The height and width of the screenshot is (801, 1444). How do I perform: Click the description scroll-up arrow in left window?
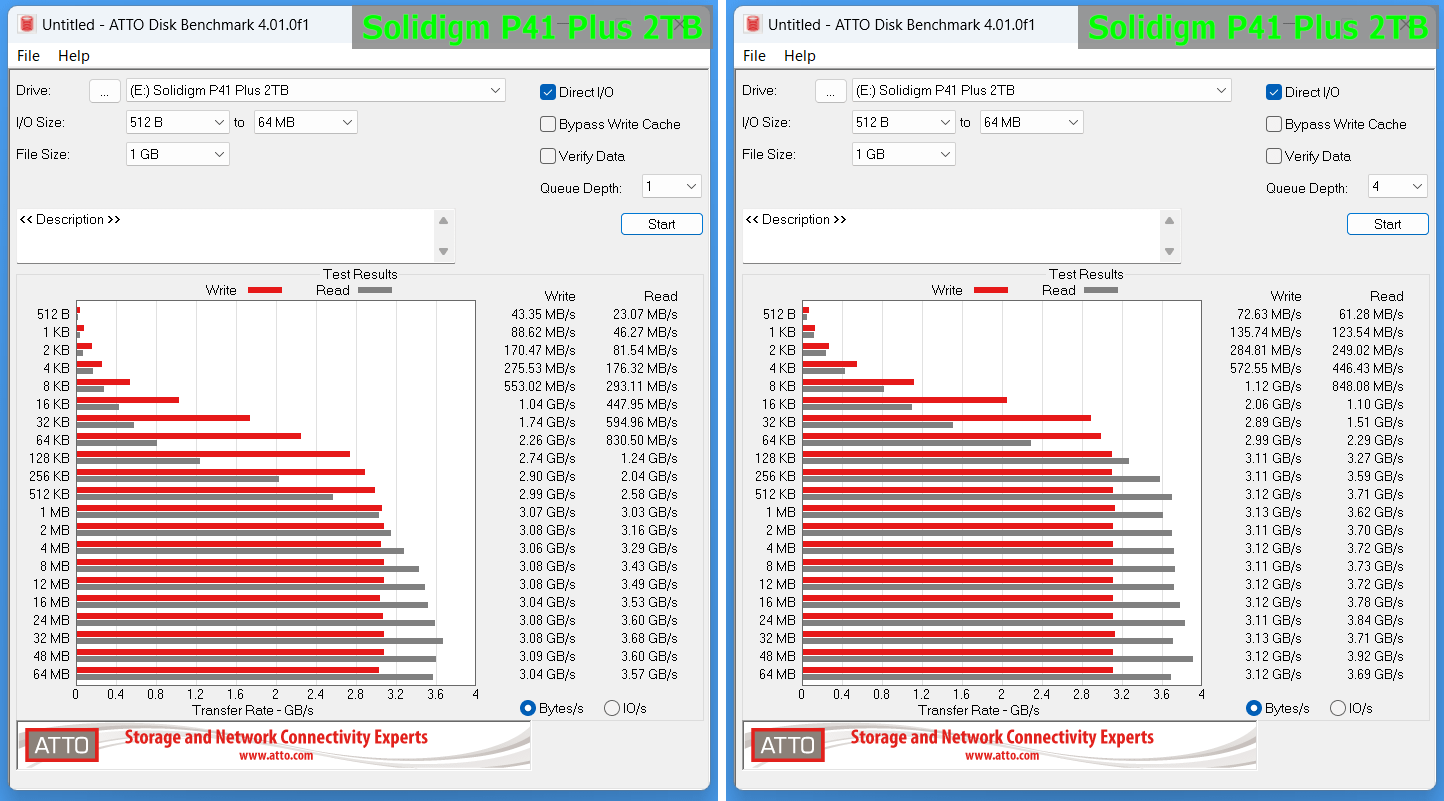click(x=444, y=221)
